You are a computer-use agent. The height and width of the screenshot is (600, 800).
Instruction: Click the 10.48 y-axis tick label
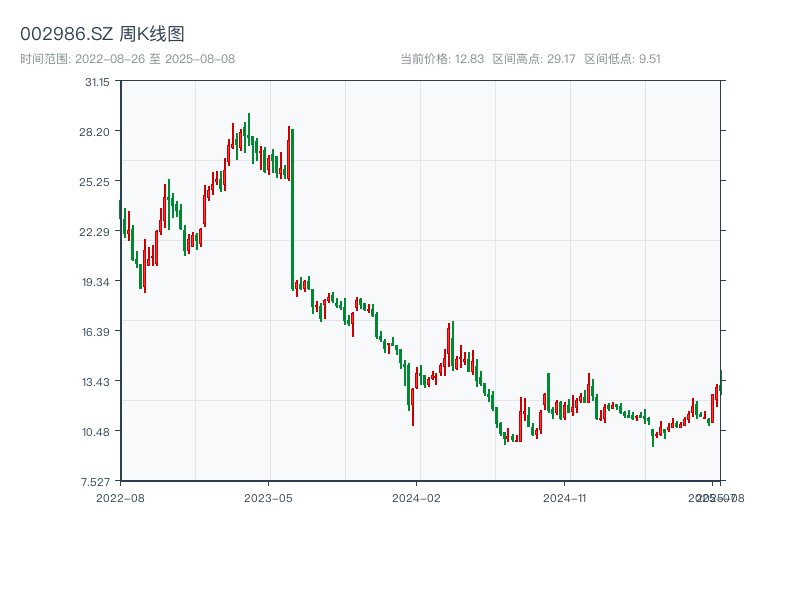[x=97, y=431]
